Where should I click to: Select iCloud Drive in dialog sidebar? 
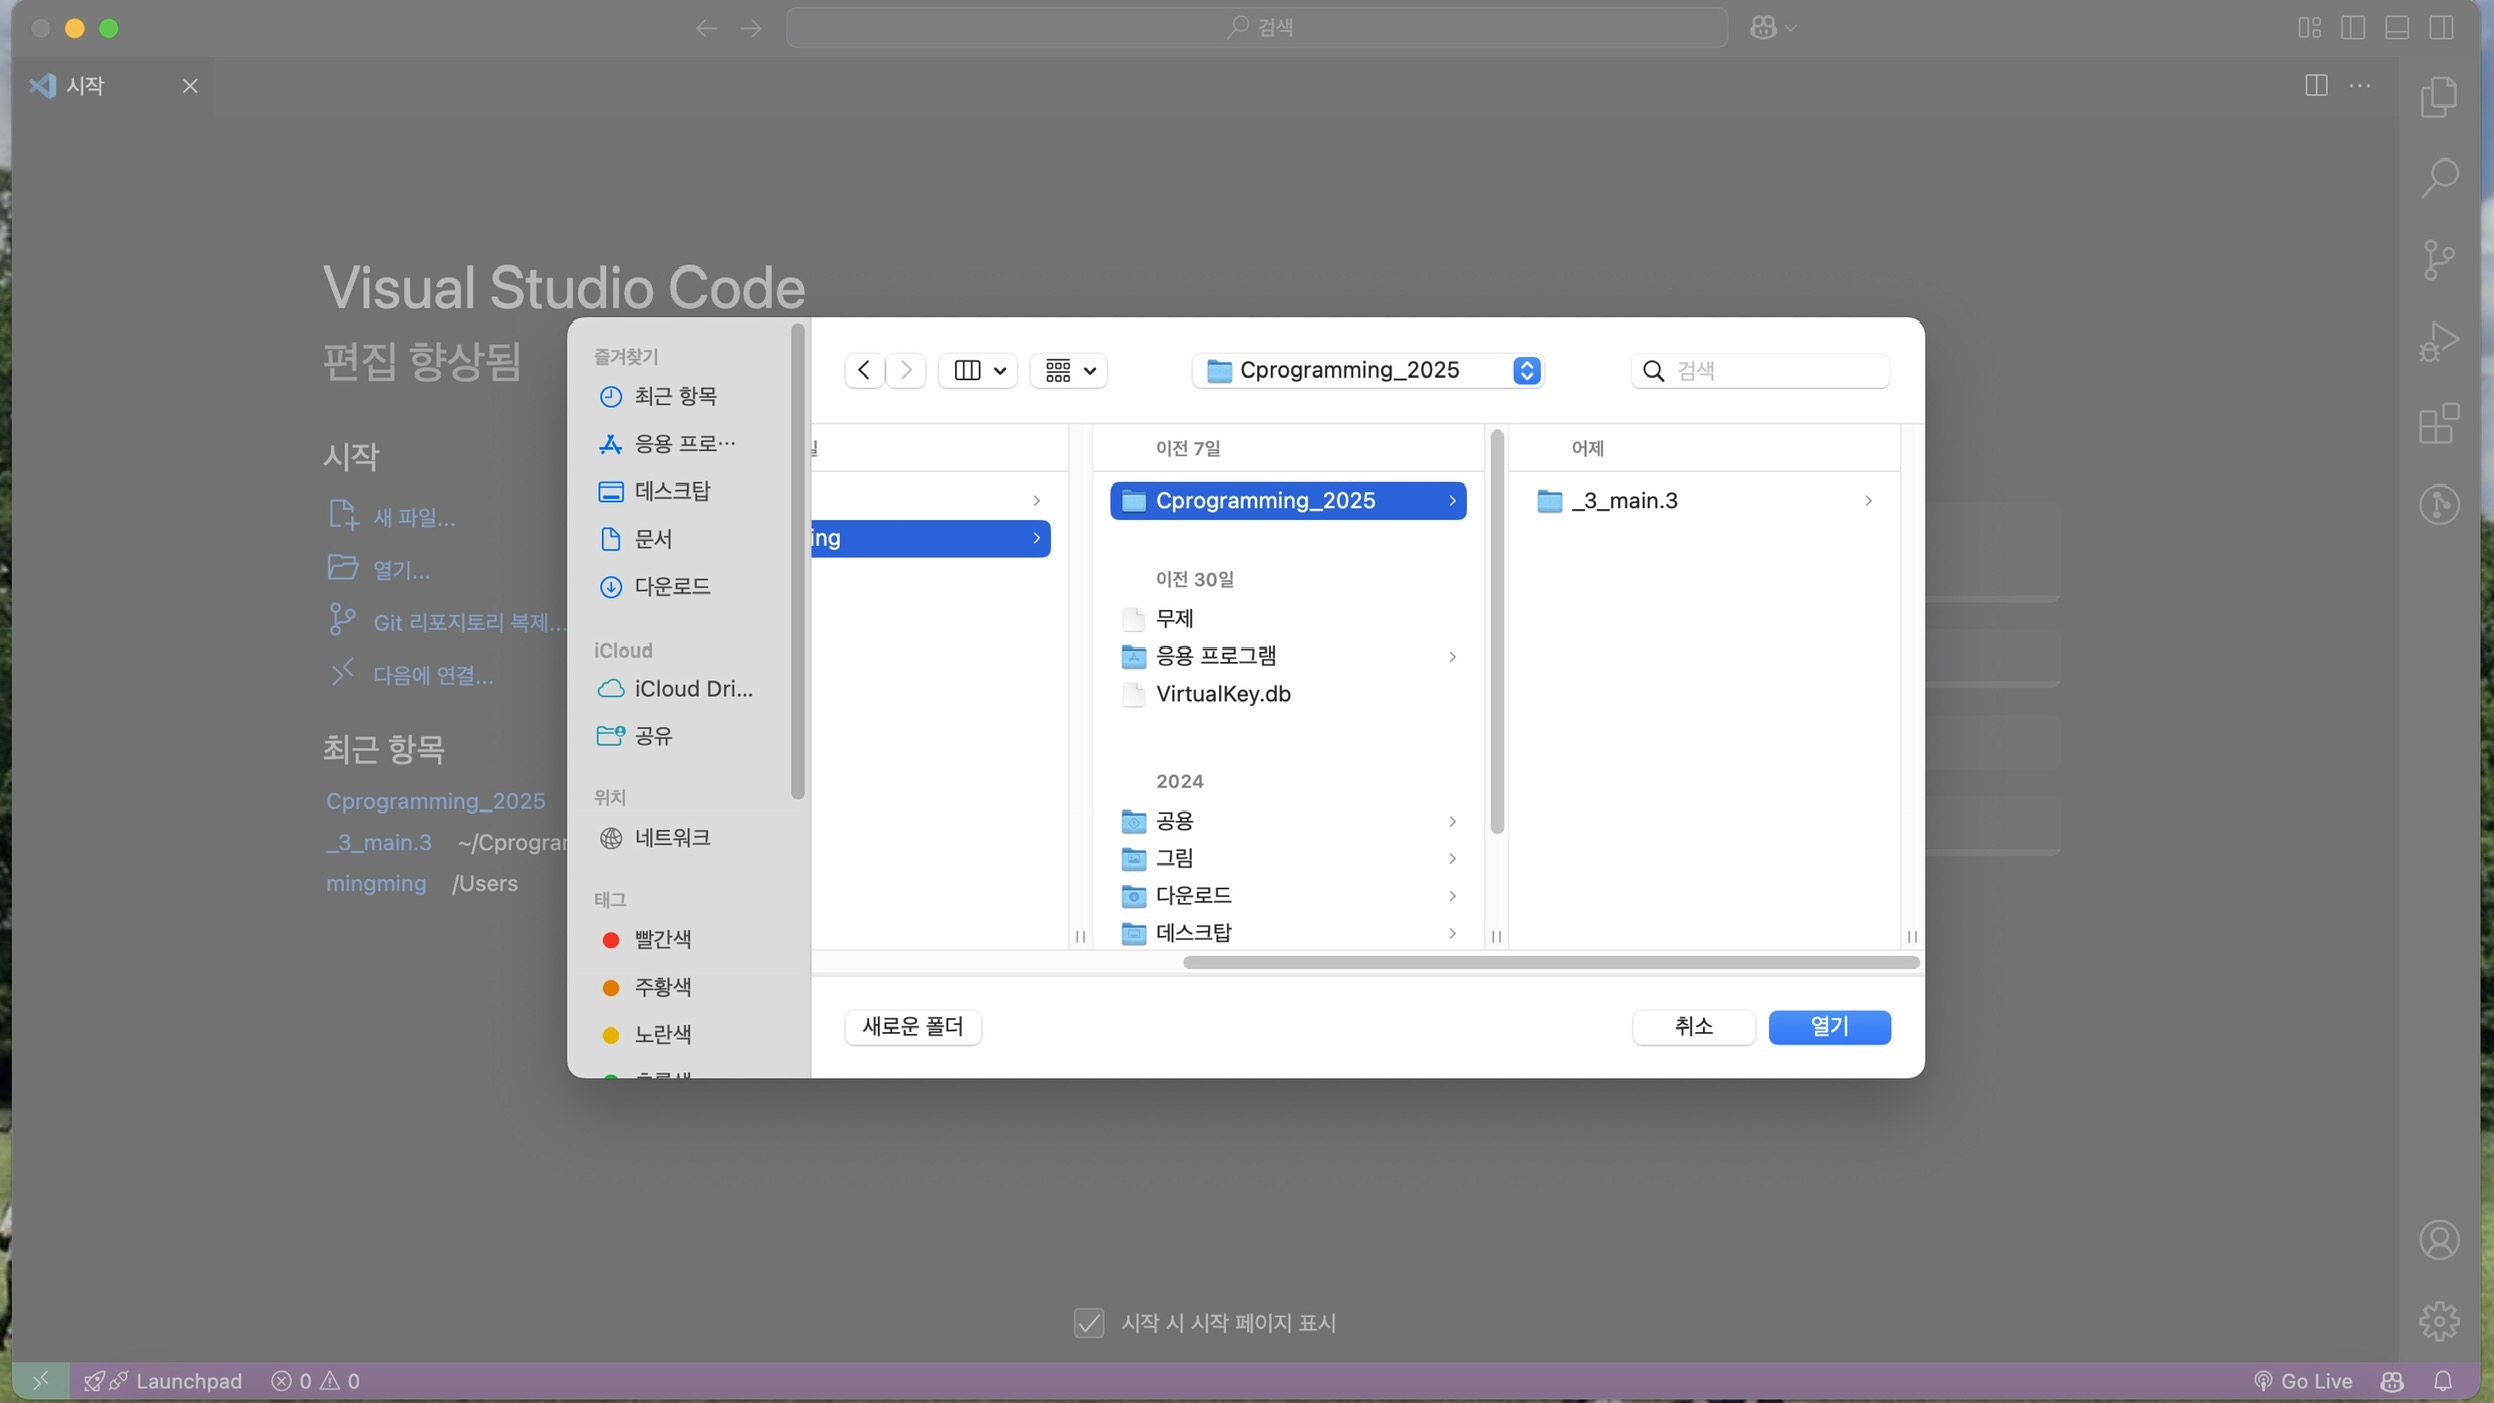pyautogui.click(x=676, y=689)
